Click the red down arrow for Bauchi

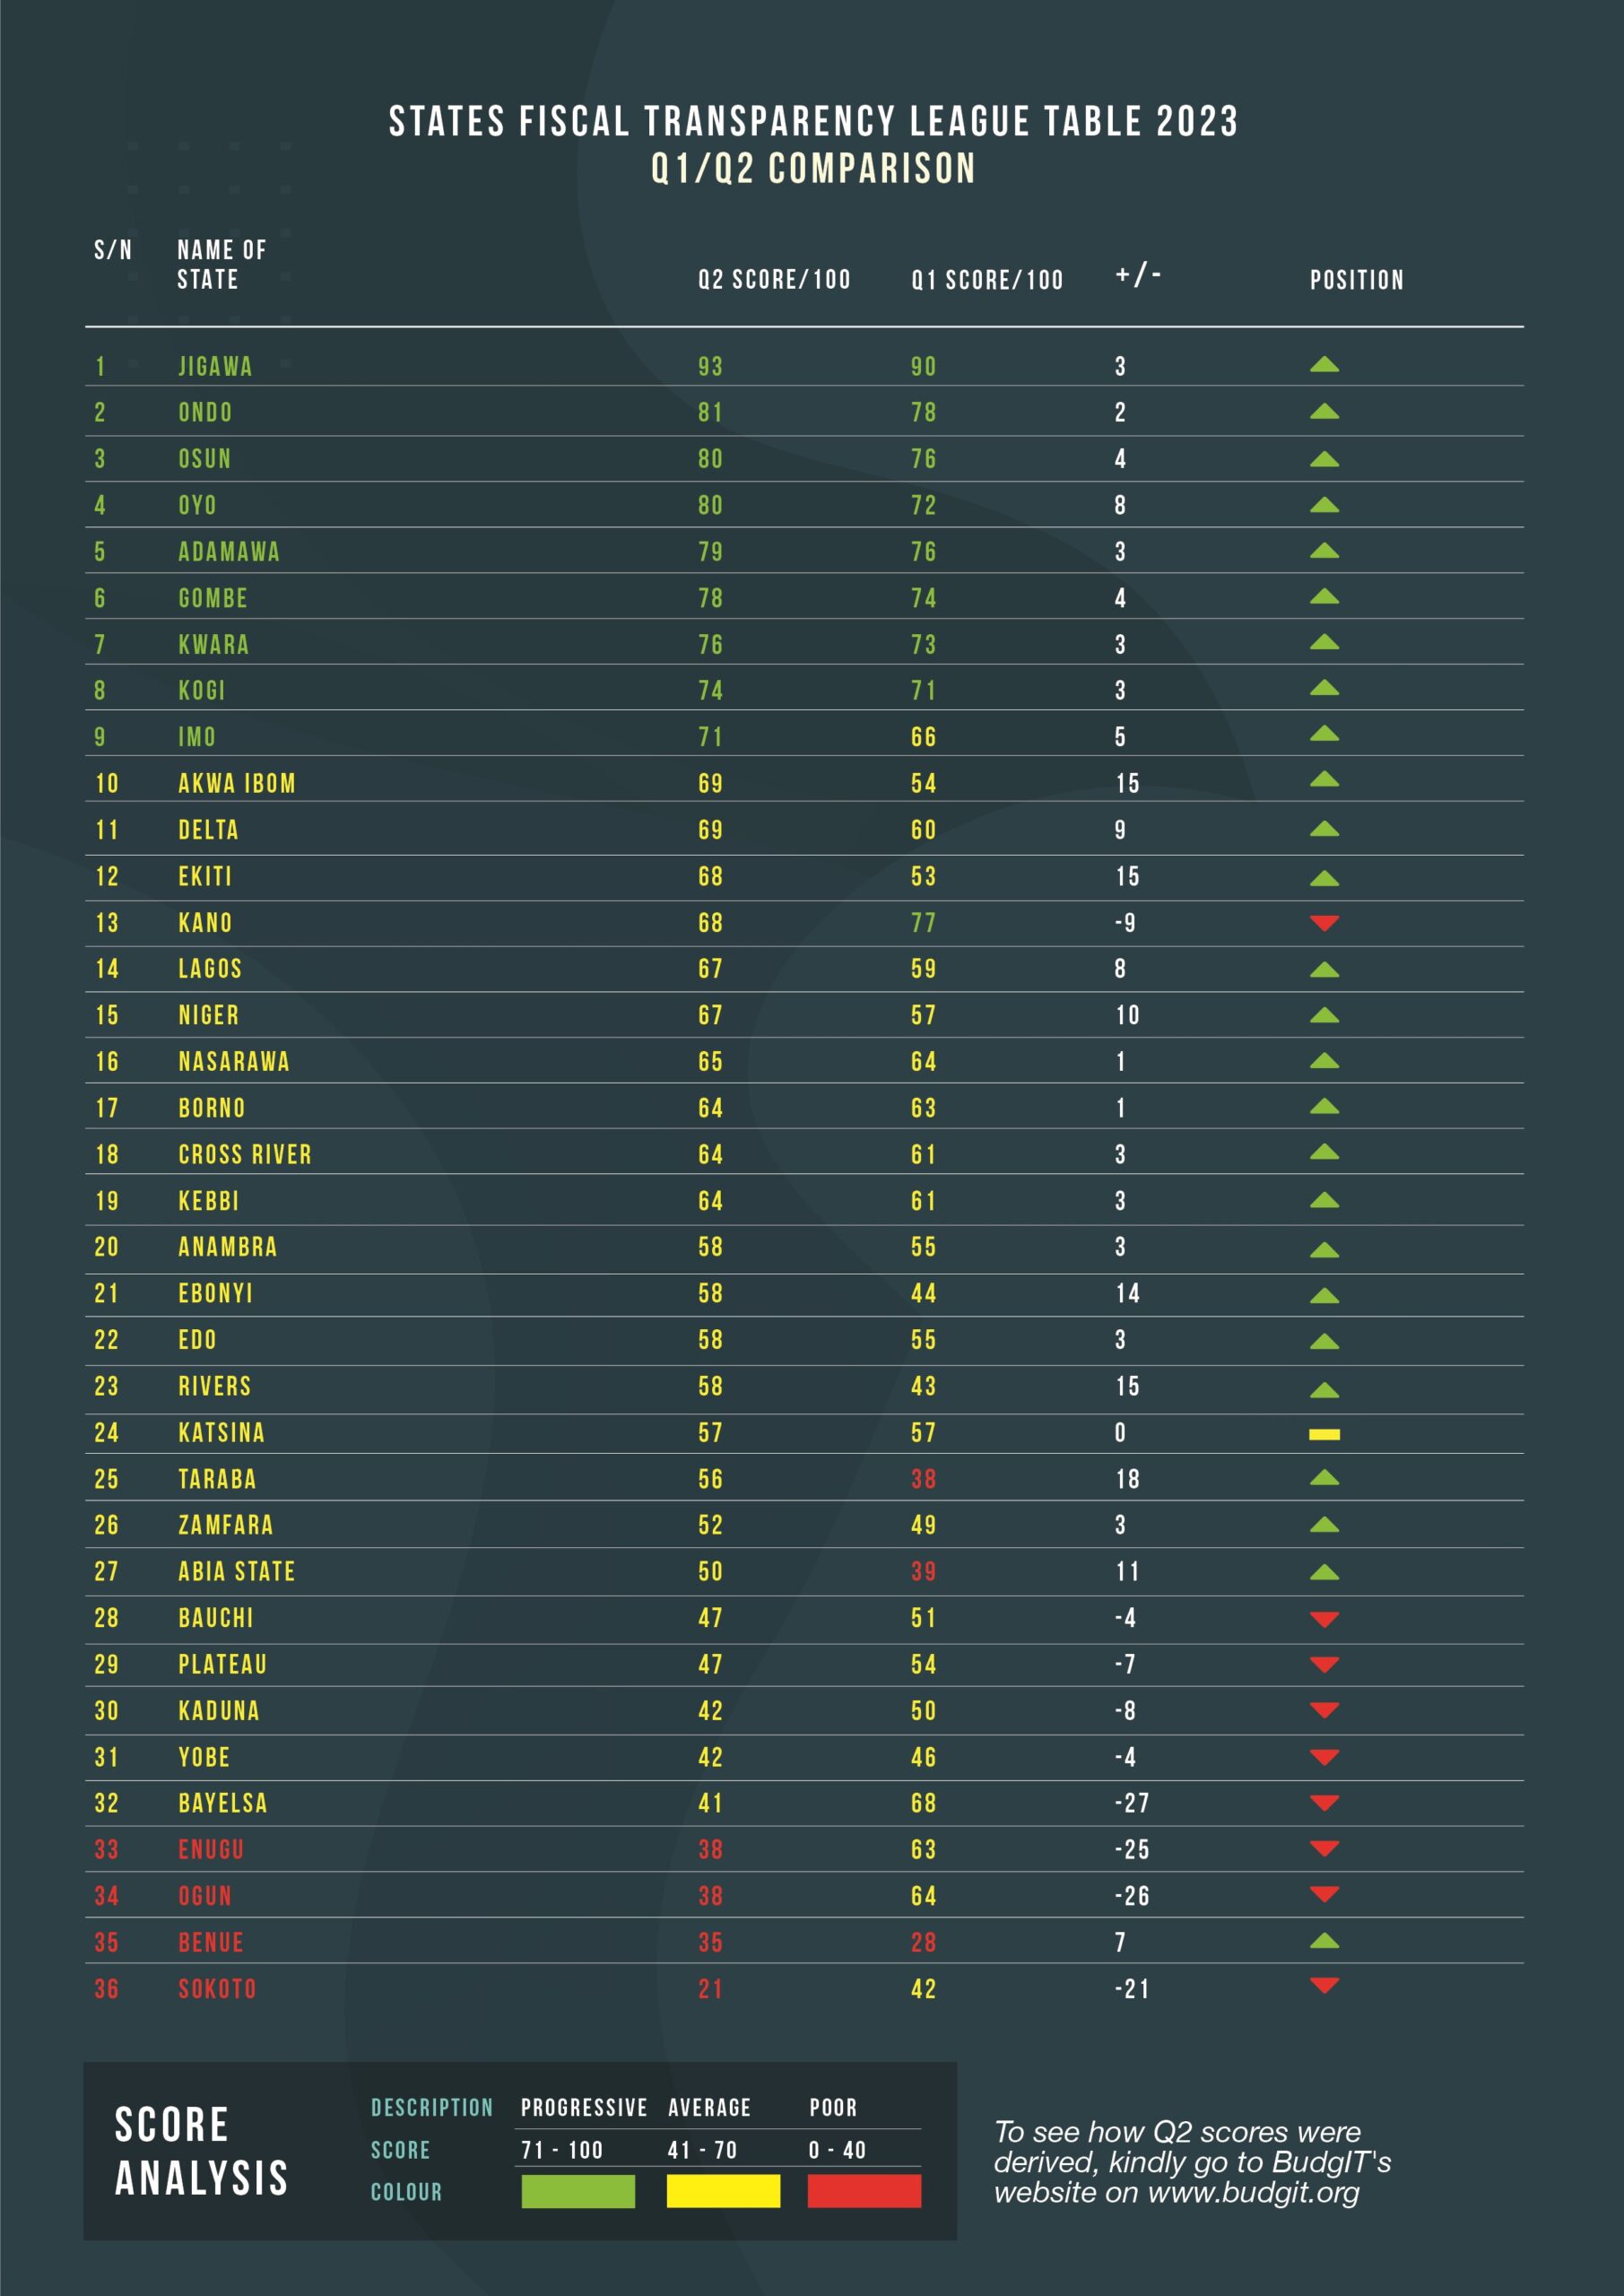(x=1324, y=1618)
